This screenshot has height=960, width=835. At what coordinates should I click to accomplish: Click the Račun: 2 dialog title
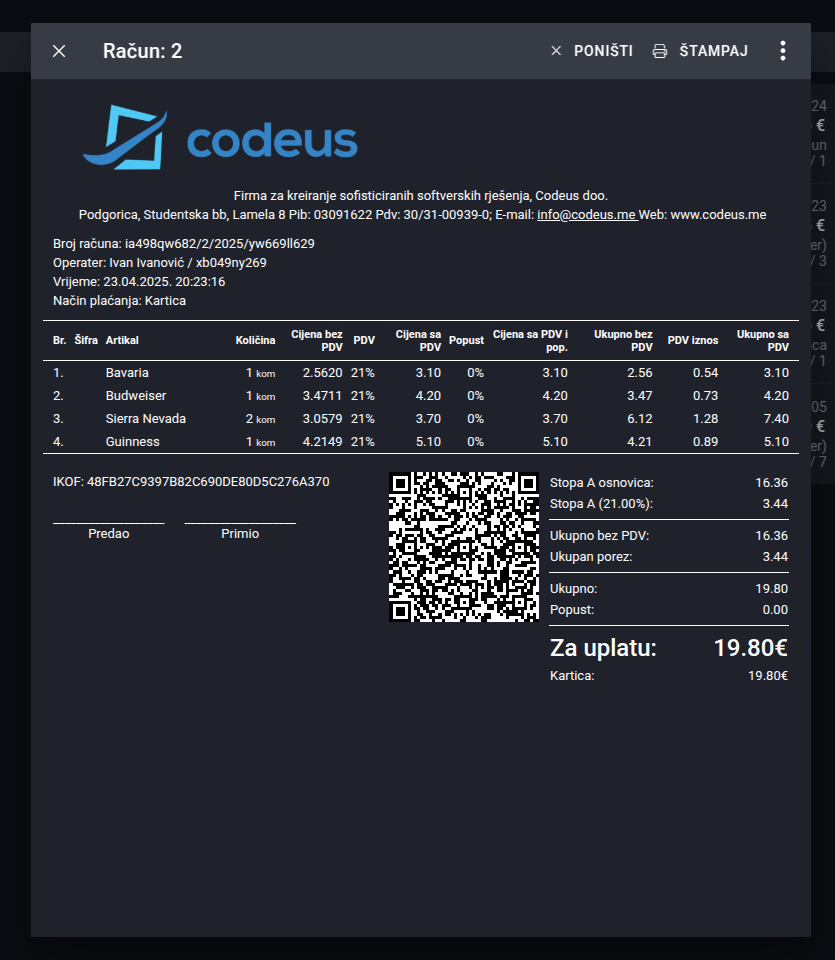click(x=142, y=51)
